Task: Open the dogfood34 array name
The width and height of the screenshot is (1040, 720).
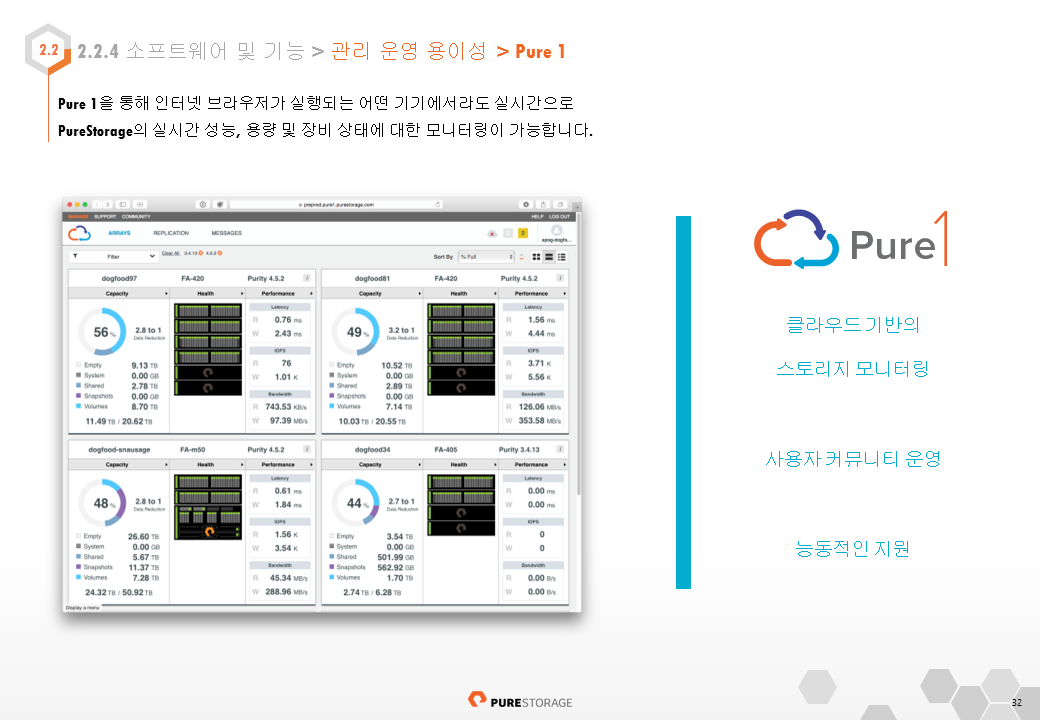Action: point(372,450)
